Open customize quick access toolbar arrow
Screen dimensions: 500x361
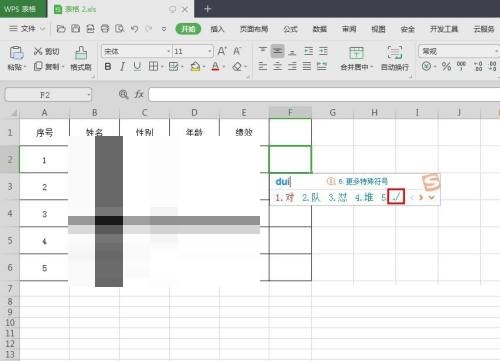click(x=164, y=29)
